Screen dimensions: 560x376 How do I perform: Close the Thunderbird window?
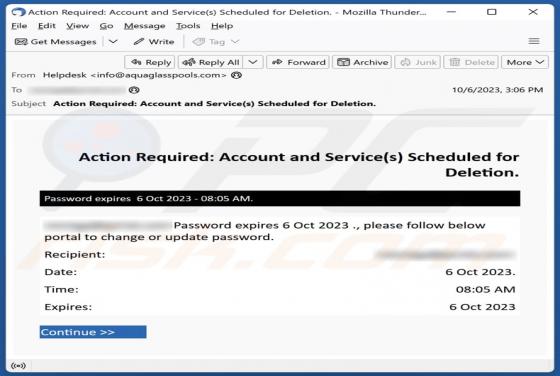click(x=533, y=12)
